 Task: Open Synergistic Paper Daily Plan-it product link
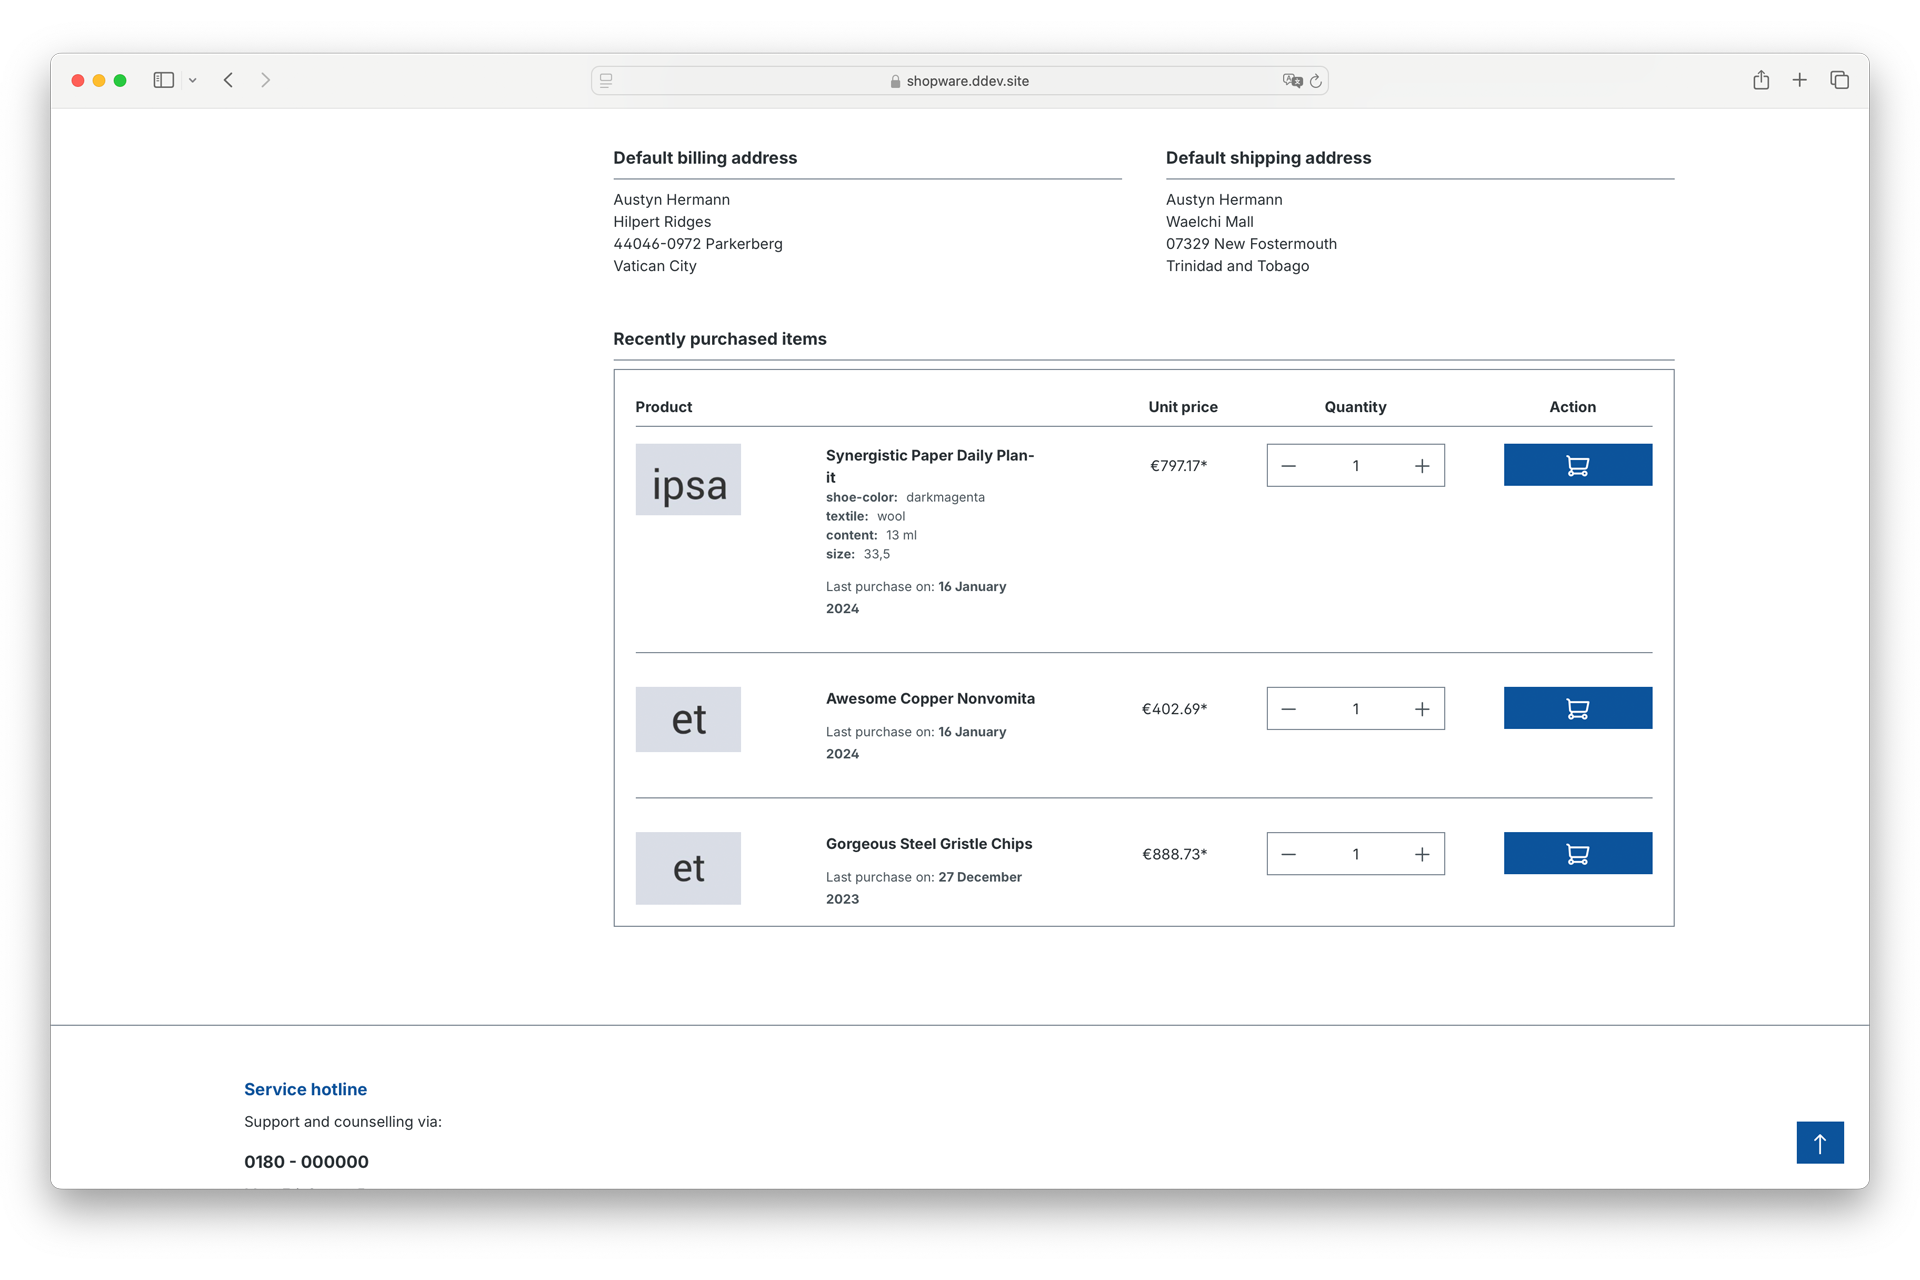click(930, 466)
